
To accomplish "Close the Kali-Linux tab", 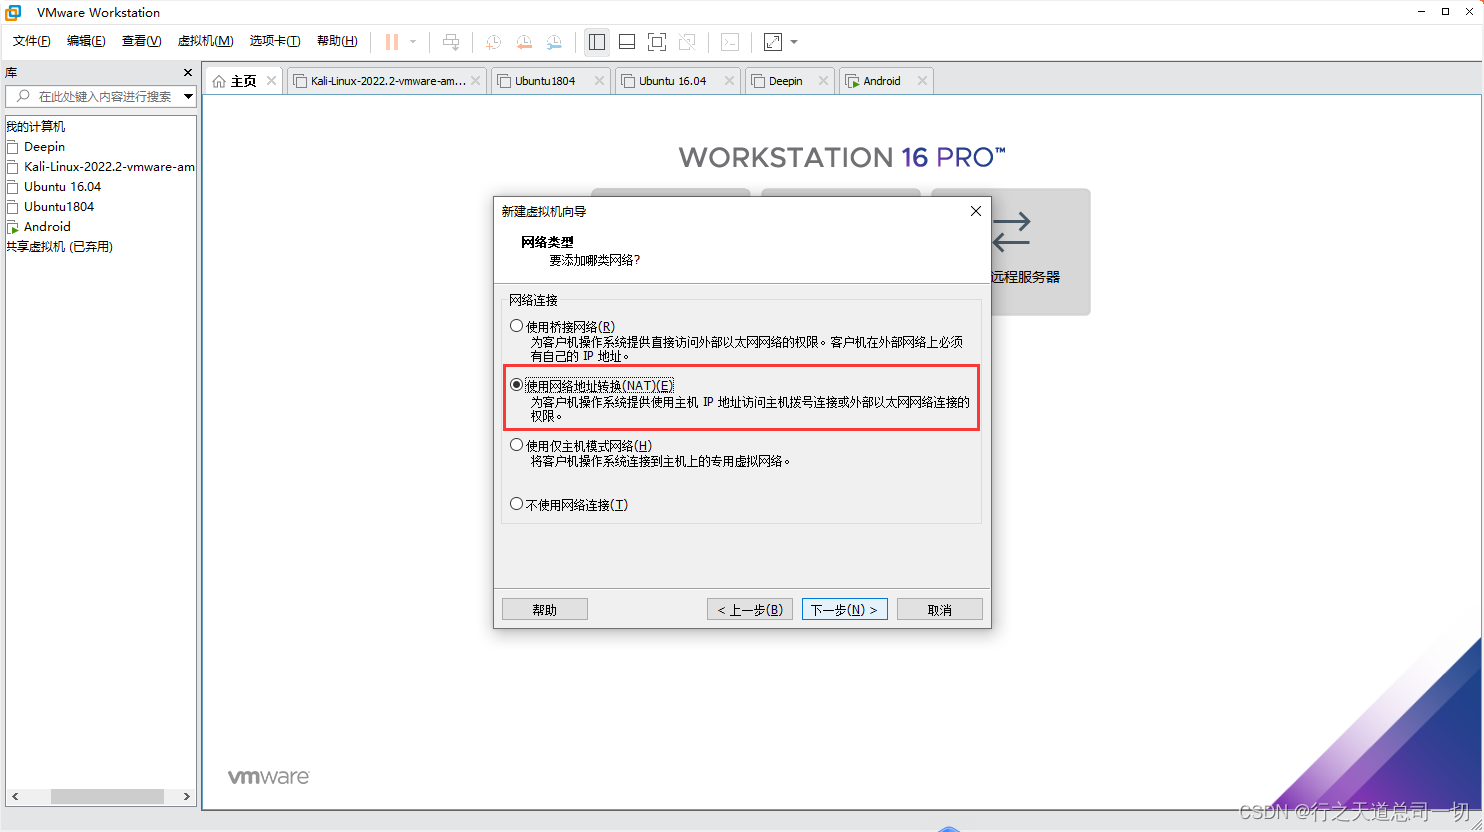I will pyautogui.click(x=476, y=81).
